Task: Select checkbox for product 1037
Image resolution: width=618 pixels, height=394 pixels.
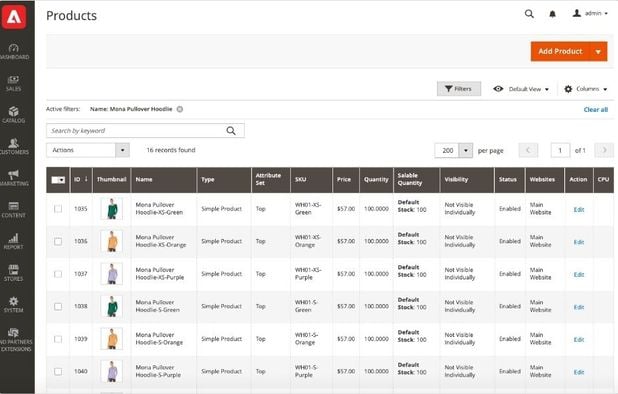Action: [x=58, y=274]
